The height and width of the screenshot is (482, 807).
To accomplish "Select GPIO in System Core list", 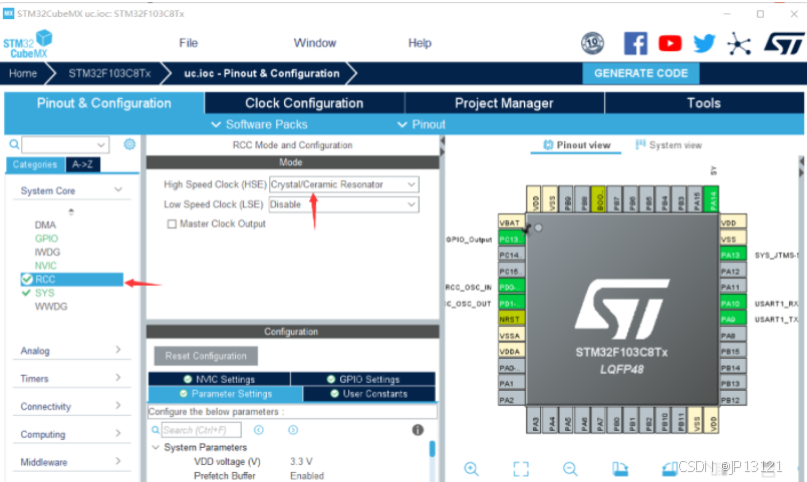I will point(46,238).
